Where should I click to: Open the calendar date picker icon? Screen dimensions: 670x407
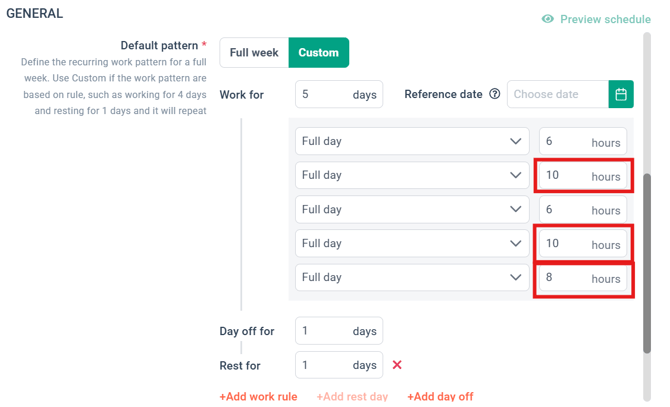pos(621,94)
